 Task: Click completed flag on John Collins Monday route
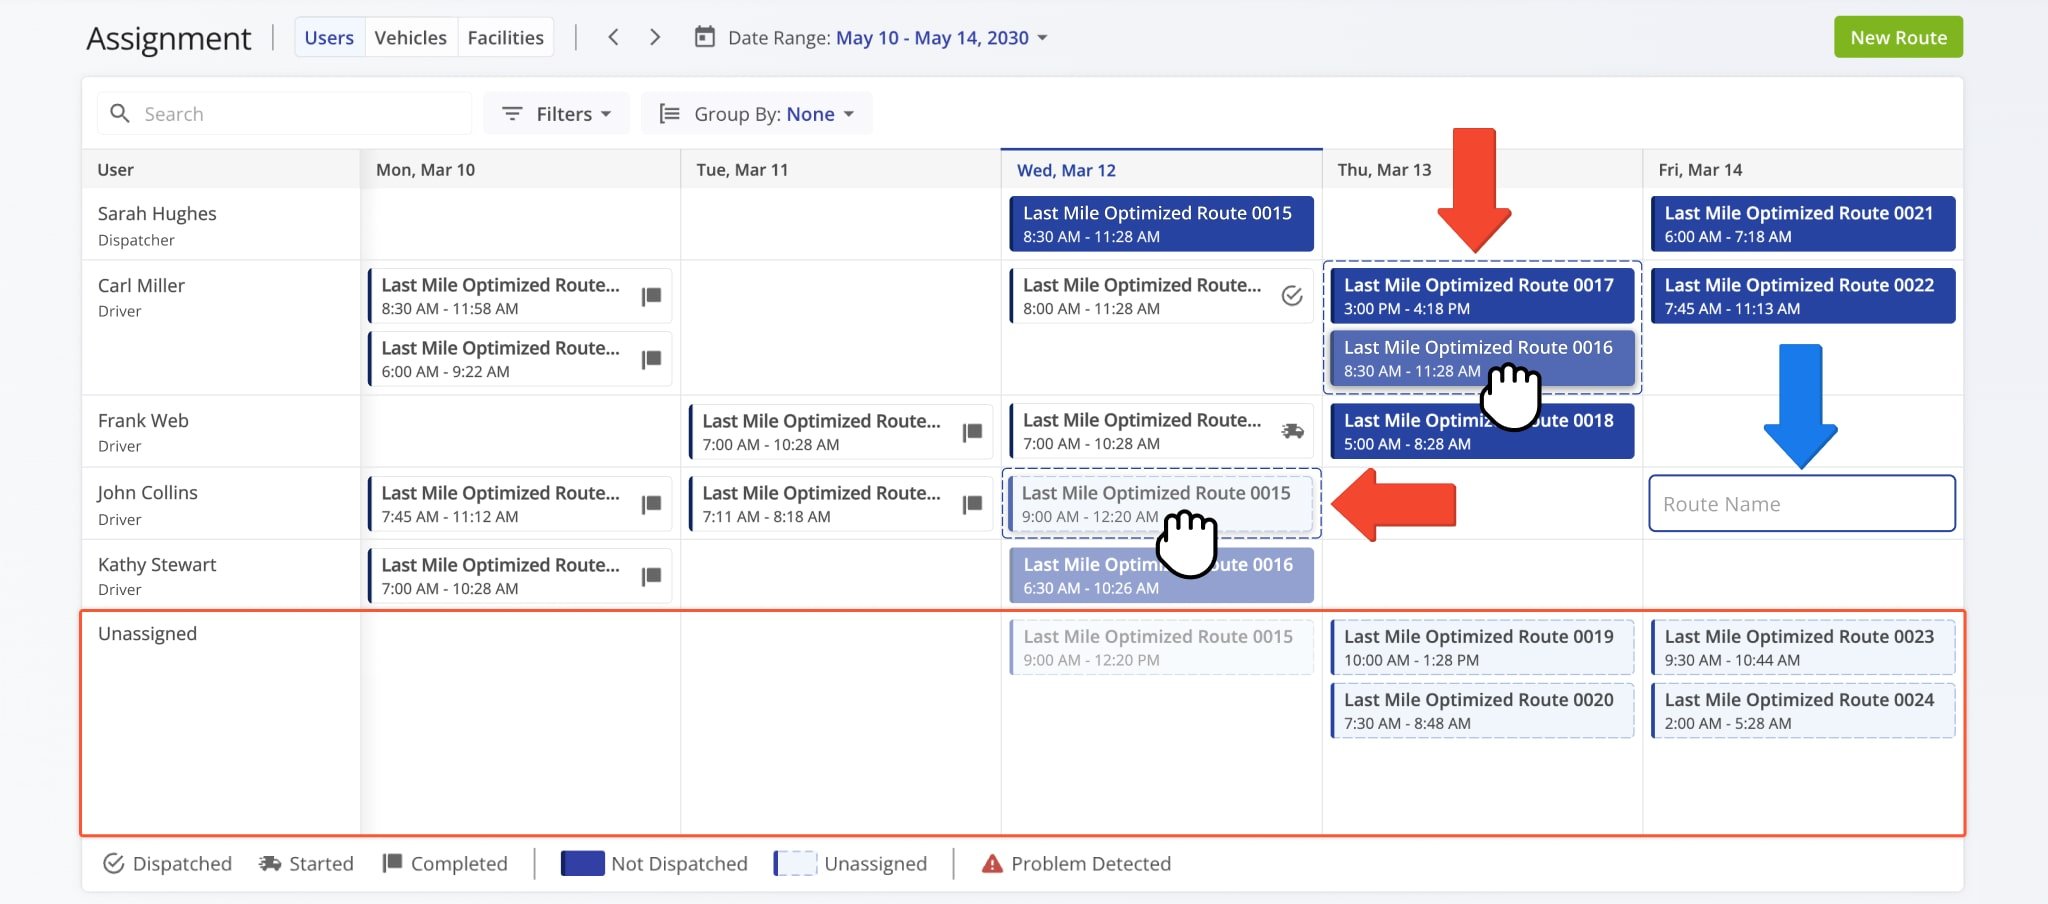pyautogui.click(x=651, y=504)
